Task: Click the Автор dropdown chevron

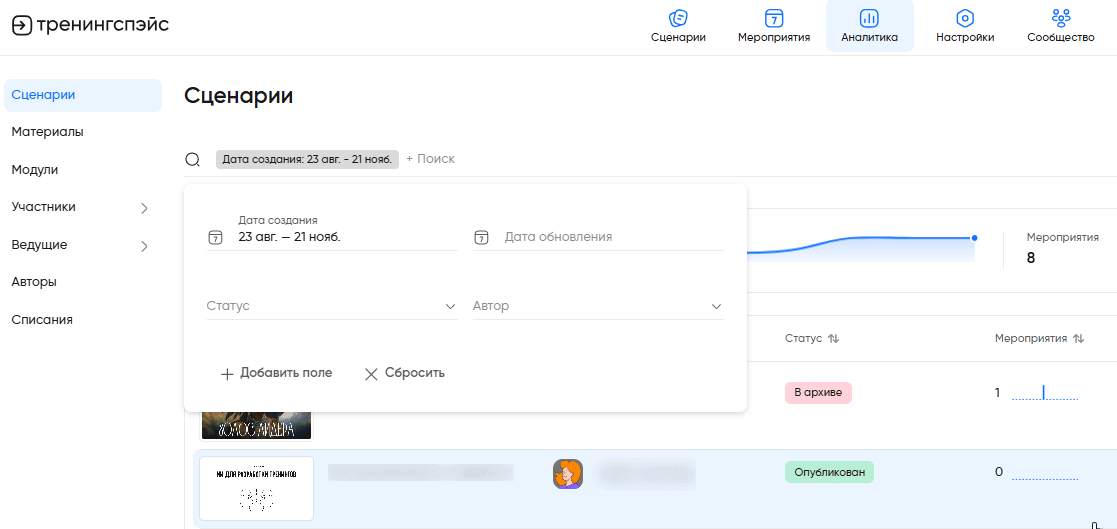Action: pyautogui.click(x=716, y=307)
